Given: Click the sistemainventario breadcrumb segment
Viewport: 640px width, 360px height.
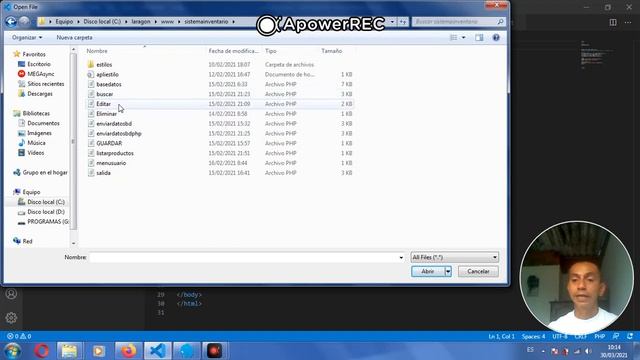Looking at the screenshot, I should 206,22.
